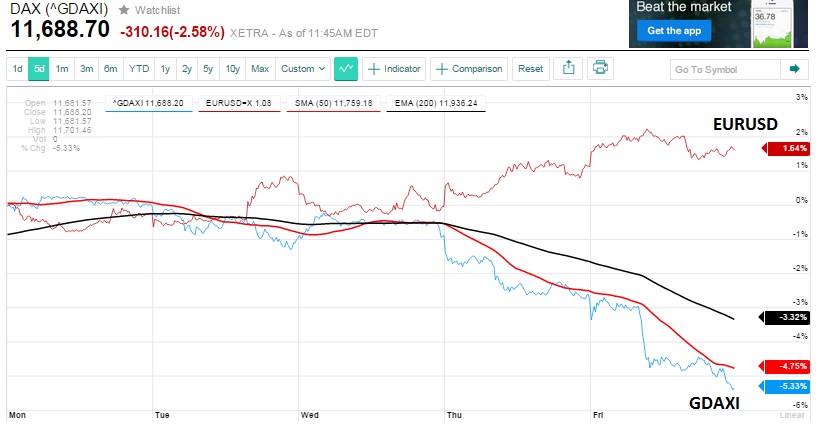Screen dimensions: 819x431
Task: Click the Fri date axis label
Action: 598,415
